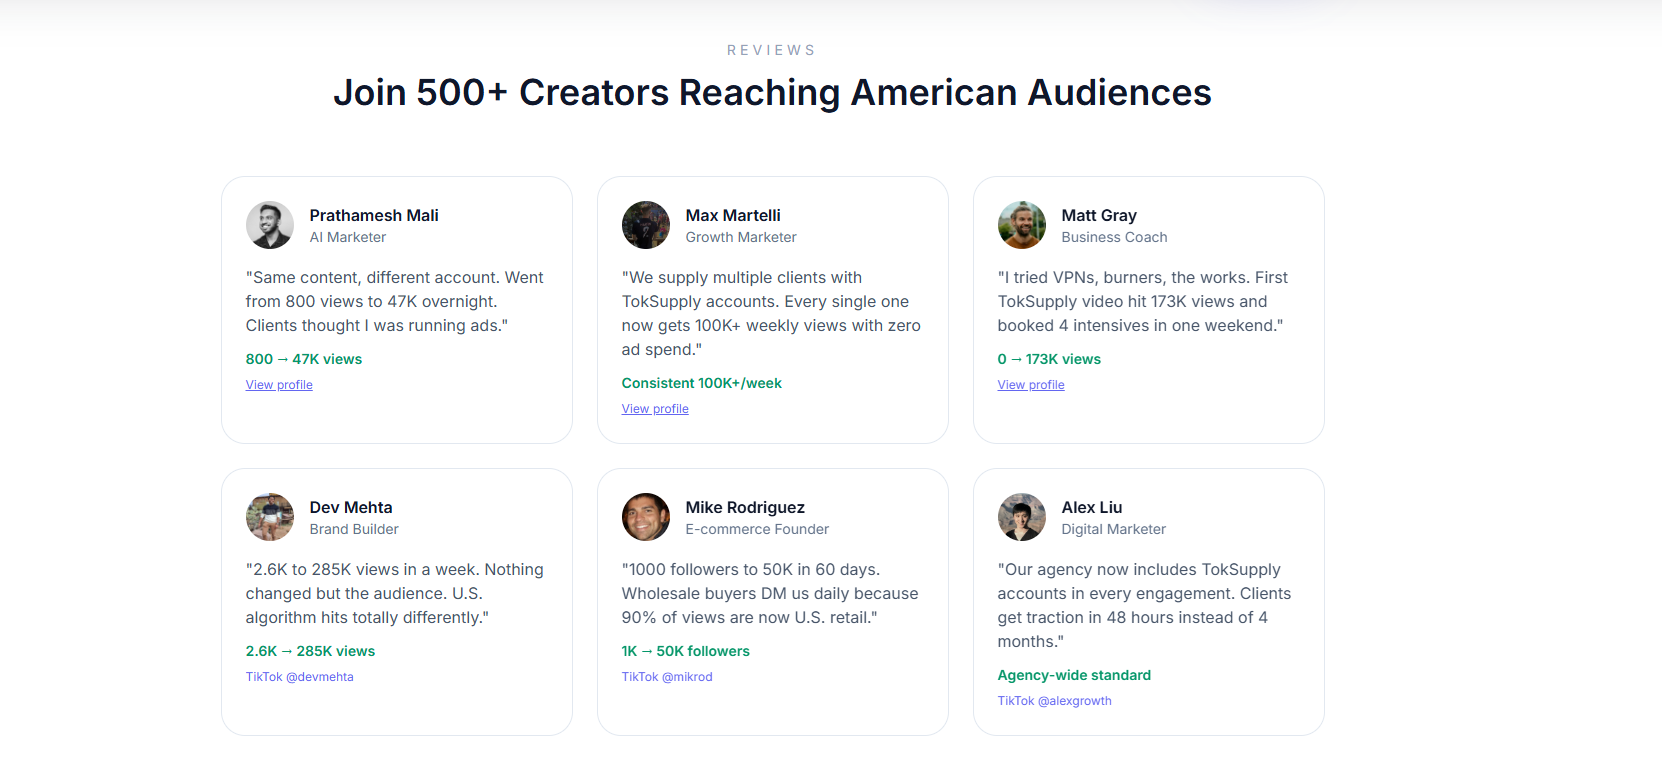Click the 'Digital Marketer' title
Viewport: 1662px width, 773px height.
(x=1114, y=529)
